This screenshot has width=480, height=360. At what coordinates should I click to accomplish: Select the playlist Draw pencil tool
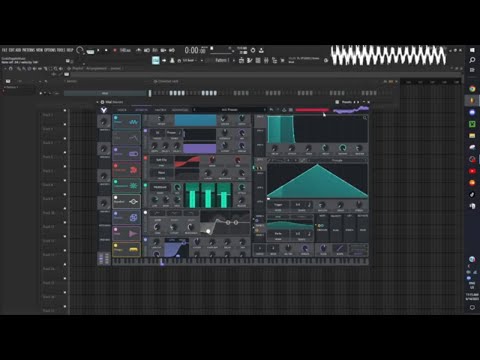point(19,68)
